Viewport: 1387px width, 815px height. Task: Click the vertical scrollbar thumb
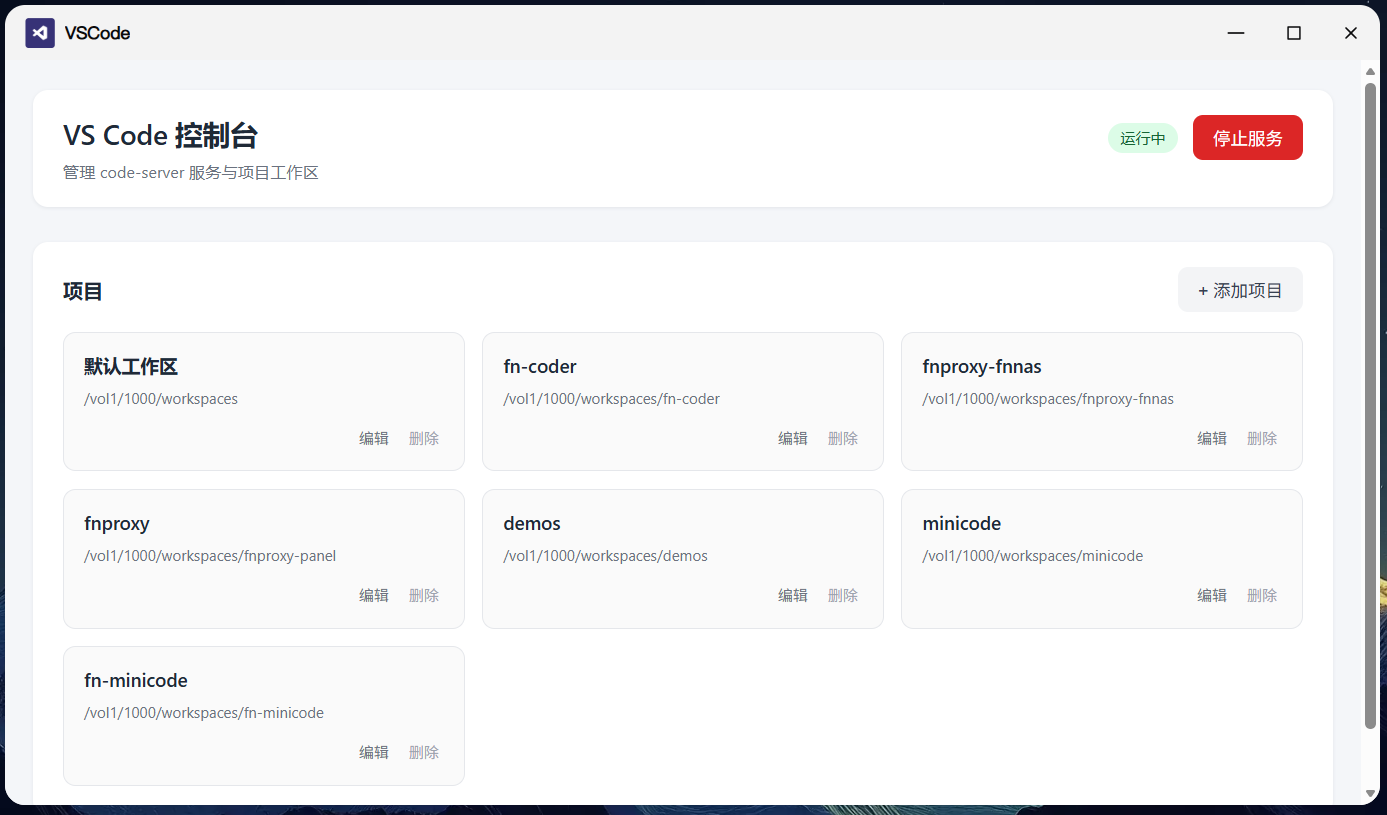[x=1371, y=405]
